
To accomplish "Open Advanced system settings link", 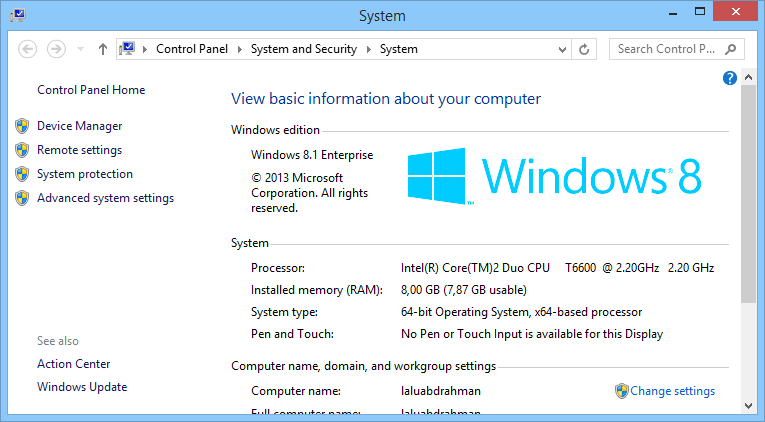I will click(105, 198).
